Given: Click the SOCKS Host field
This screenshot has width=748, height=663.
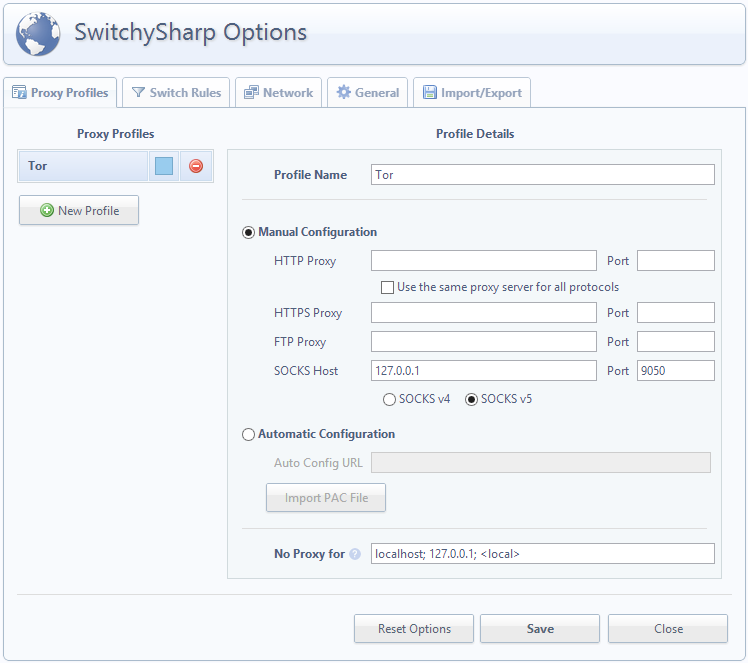Looking at the screenshot, I should 484,371.
